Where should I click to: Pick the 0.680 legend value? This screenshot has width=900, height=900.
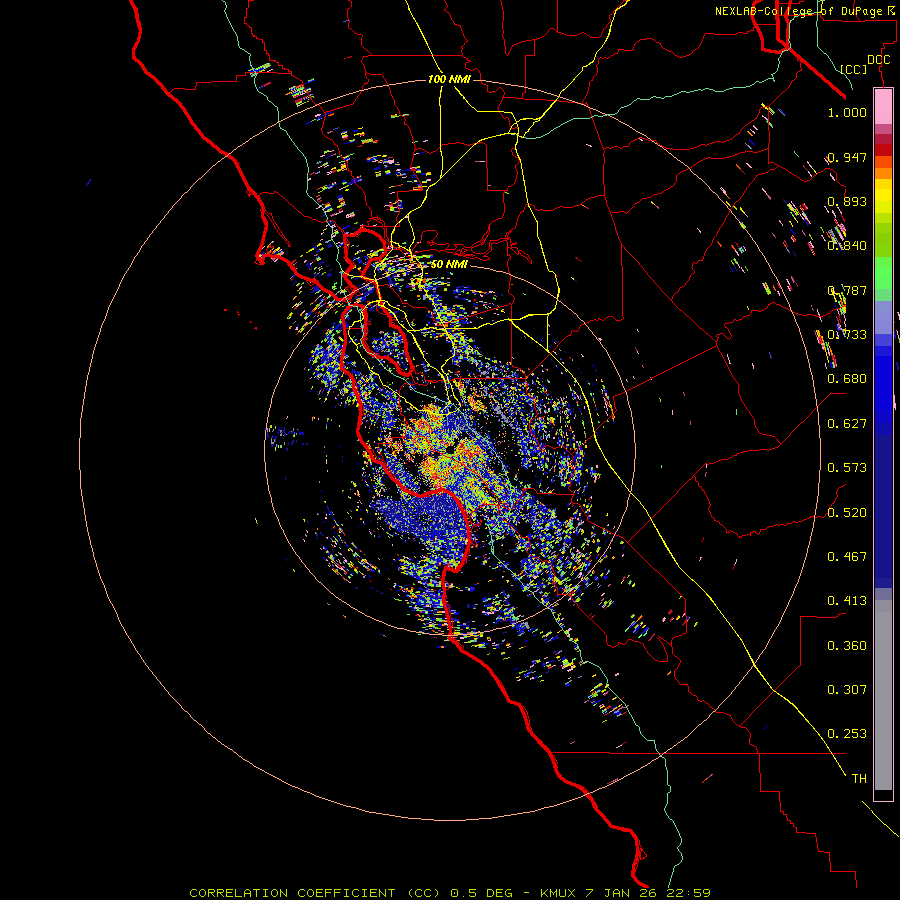point(847,379)
